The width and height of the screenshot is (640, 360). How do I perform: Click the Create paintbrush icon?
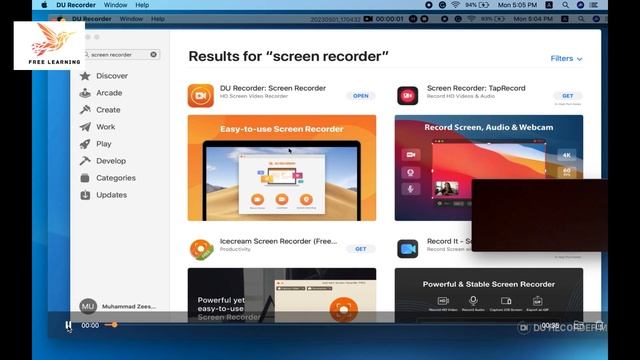pyautogui.click(x=85, y=110)
